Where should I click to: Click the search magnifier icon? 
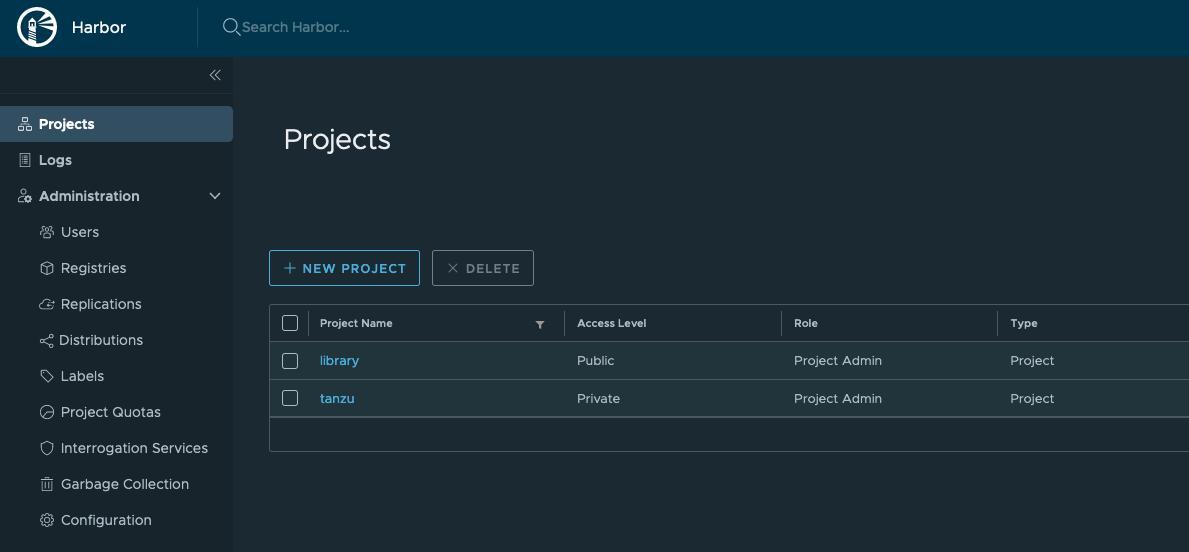coord(231,27)
